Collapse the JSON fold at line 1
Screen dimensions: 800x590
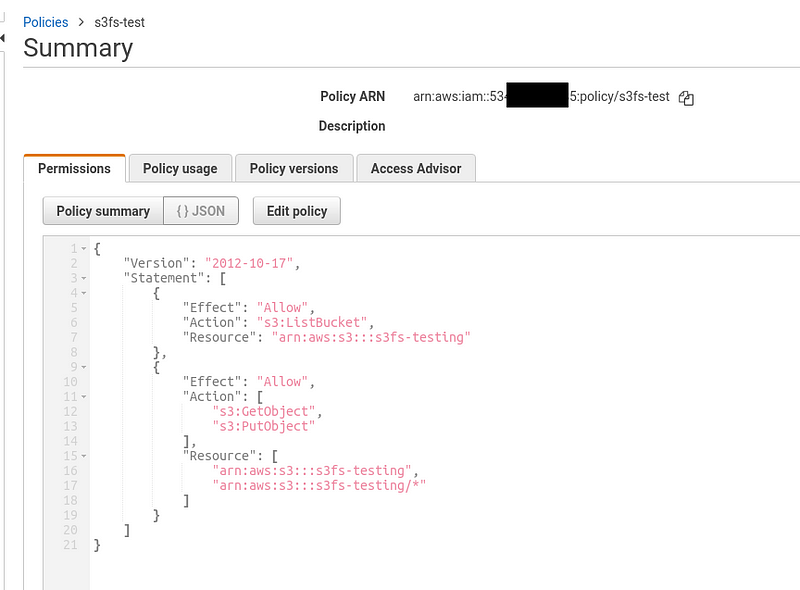click(x=84, y=249)
